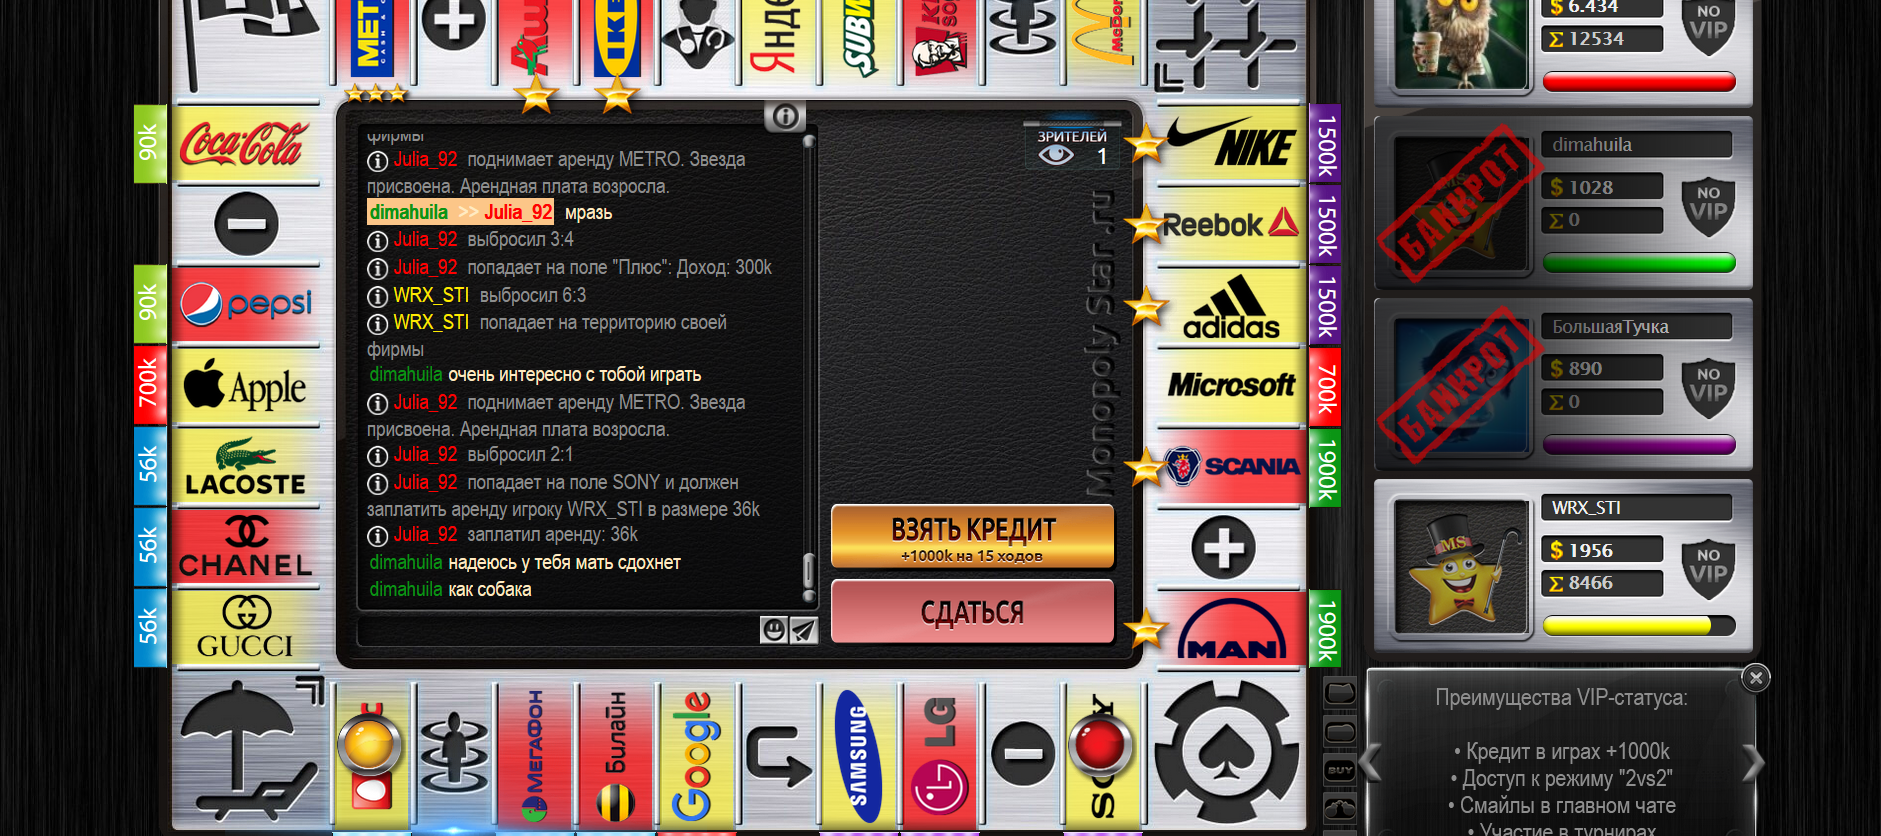The image size is (1881, 836).
Task: Grab the chat log scrollbar
Action: pyautogui.click(x=808, y=571)
